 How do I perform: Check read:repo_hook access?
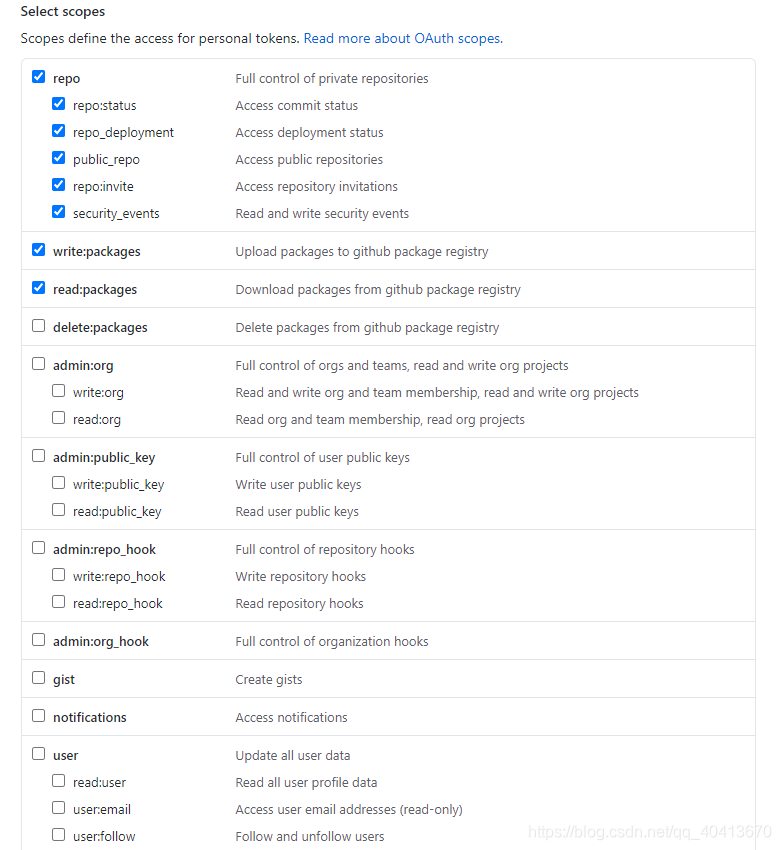coord(58,601)
